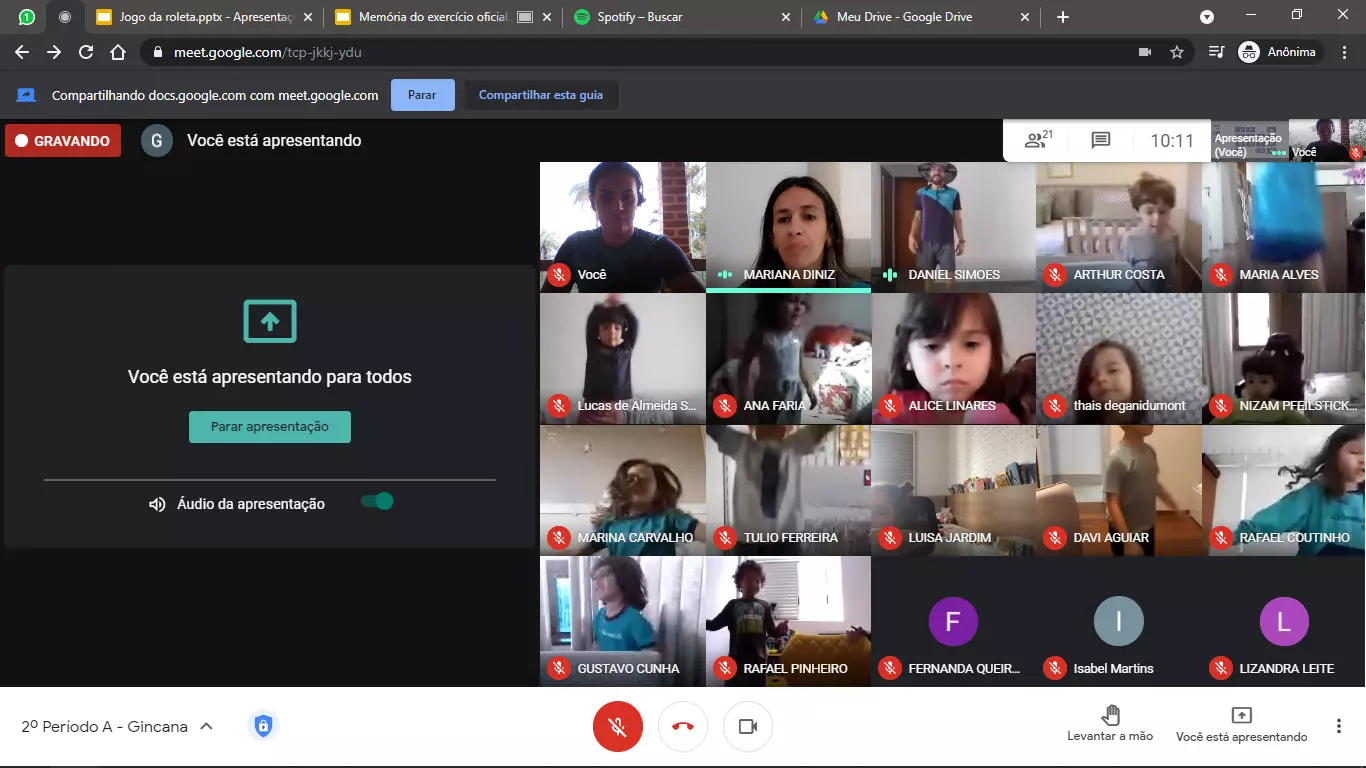
Task: Click the Mariana Diniz video tile
Action: (788, 220)
